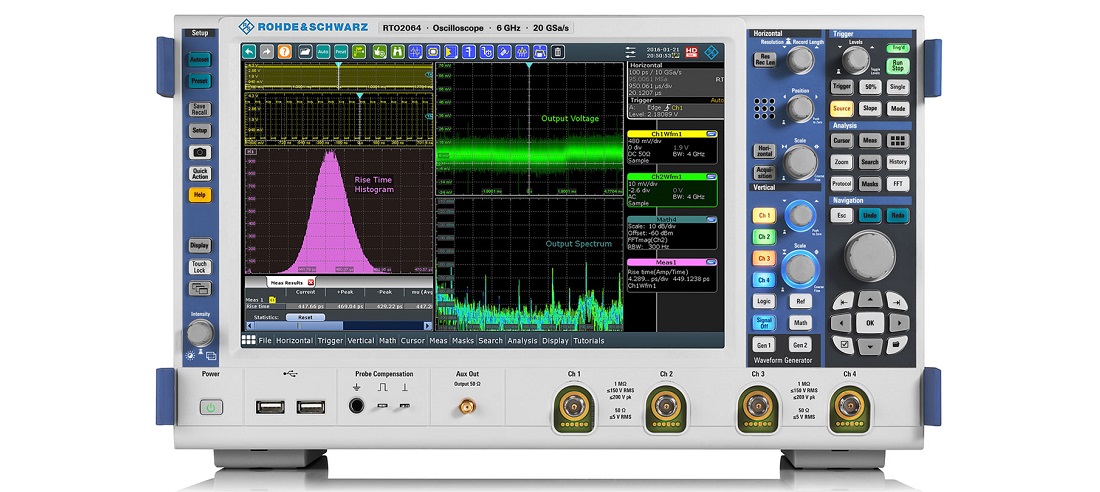The width and height of the screenshot is (1100, 492).
Task: Open the Masks menu
Action: (463, 340)
